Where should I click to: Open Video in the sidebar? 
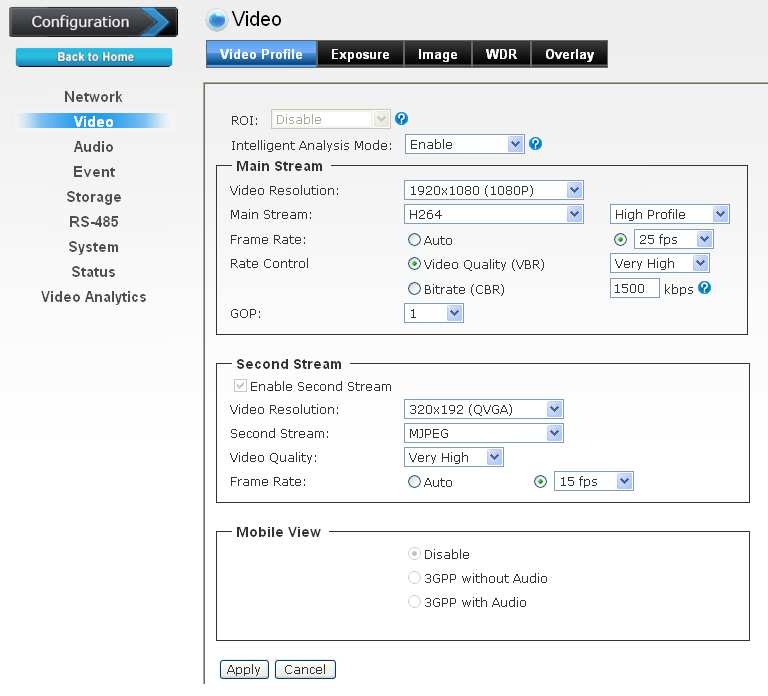94,121
